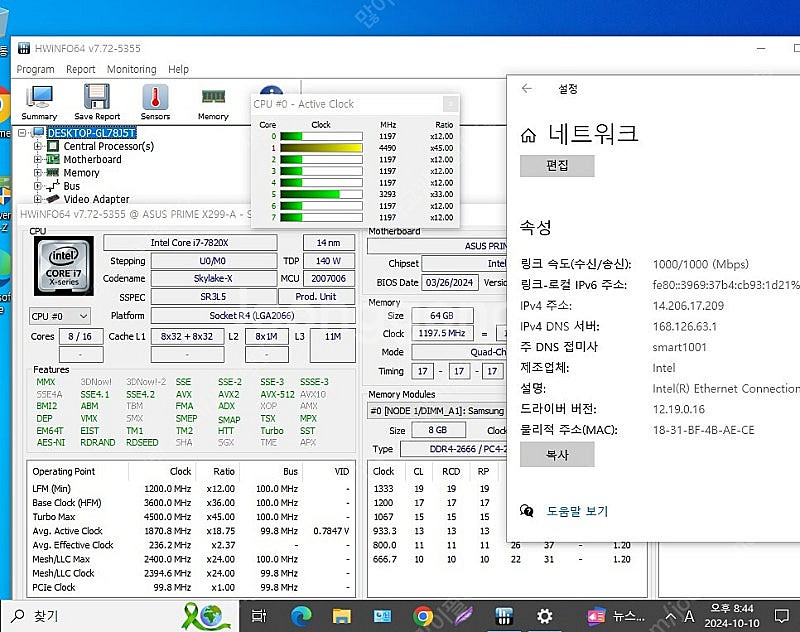
Task: Switch to HWiNFO64 taskbar icon
Action: click(x=504, y=616)
